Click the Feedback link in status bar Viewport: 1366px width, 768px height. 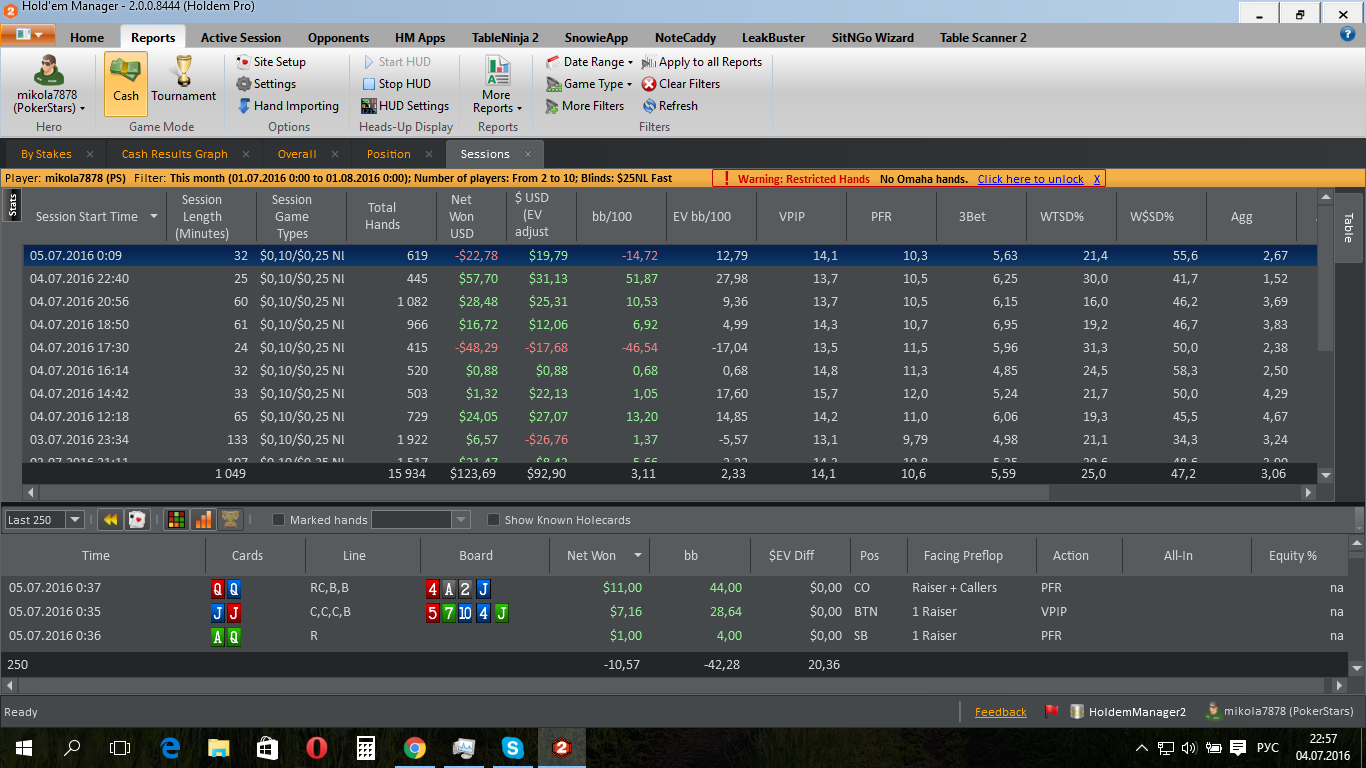[x=1000, y=712]
